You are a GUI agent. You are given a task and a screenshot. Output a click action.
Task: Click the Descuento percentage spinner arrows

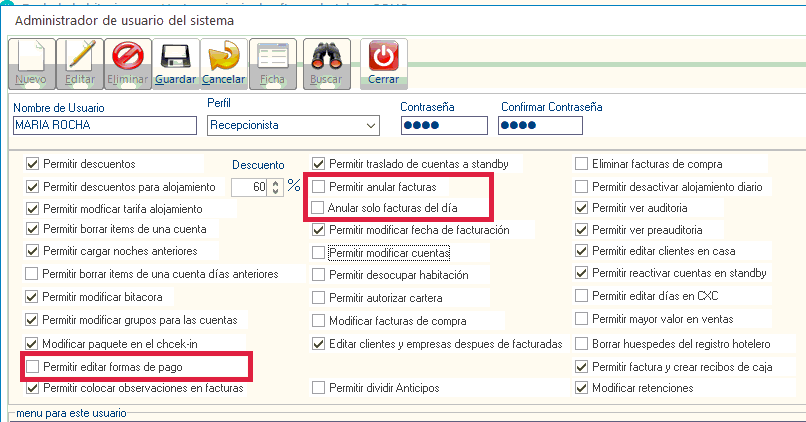point(275,187)
